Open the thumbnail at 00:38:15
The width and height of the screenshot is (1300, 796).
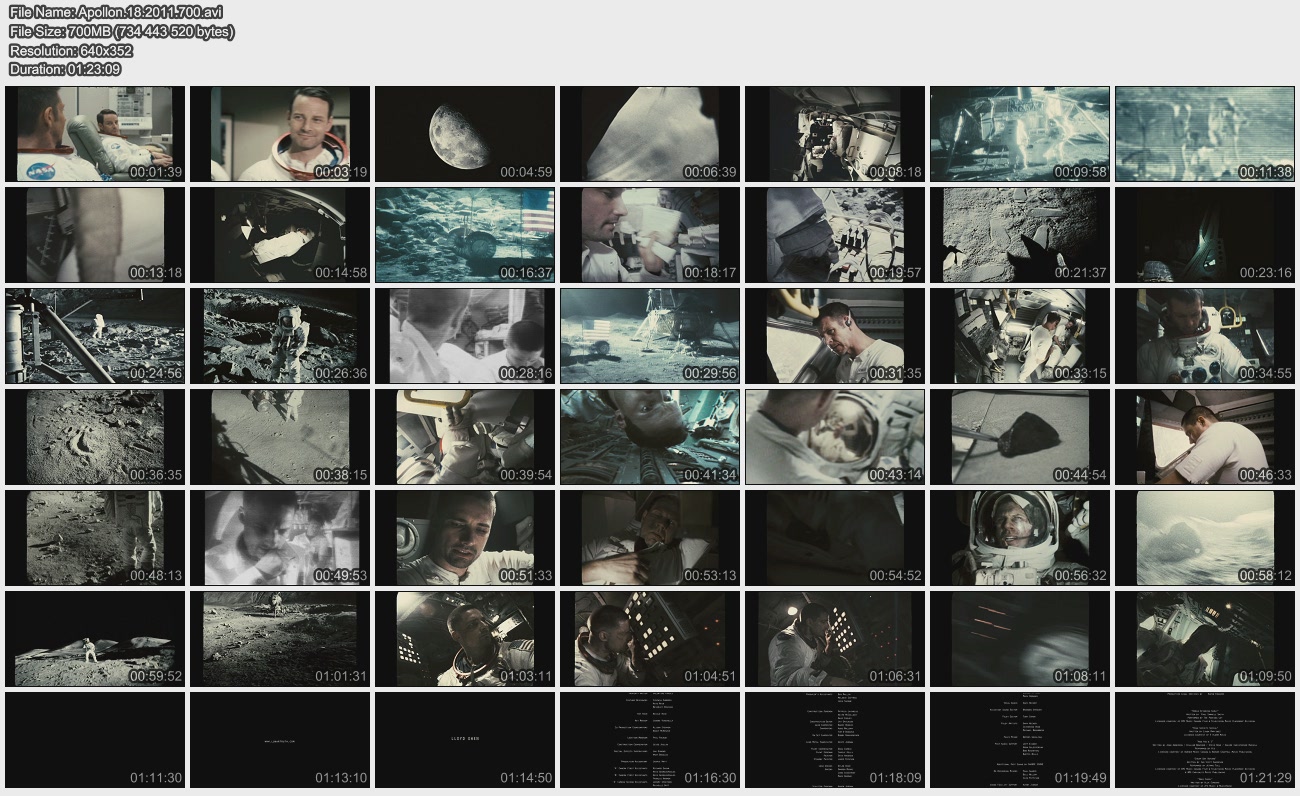(x=280, y=437)
